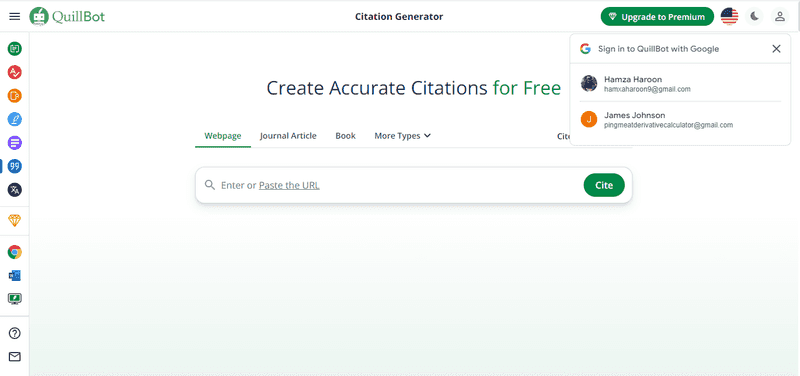Click the green Cite button

pos(604,185)
